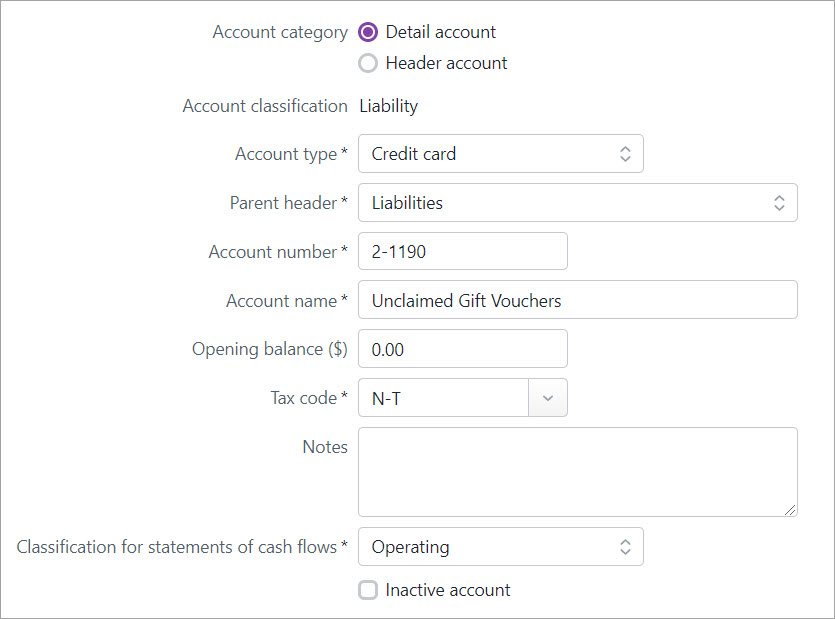Screen dimensions: 835x619
Task: Select the Header account option
Action: [368, 62]
